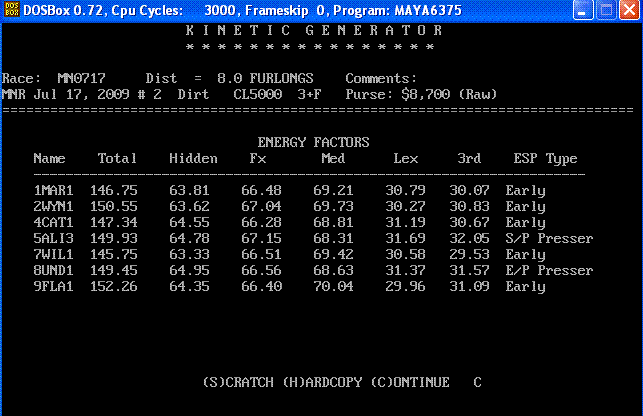The width and height of the screenshot is (643, 416).
Task: Click the ESP Type column header
Action: coord(545,159)
